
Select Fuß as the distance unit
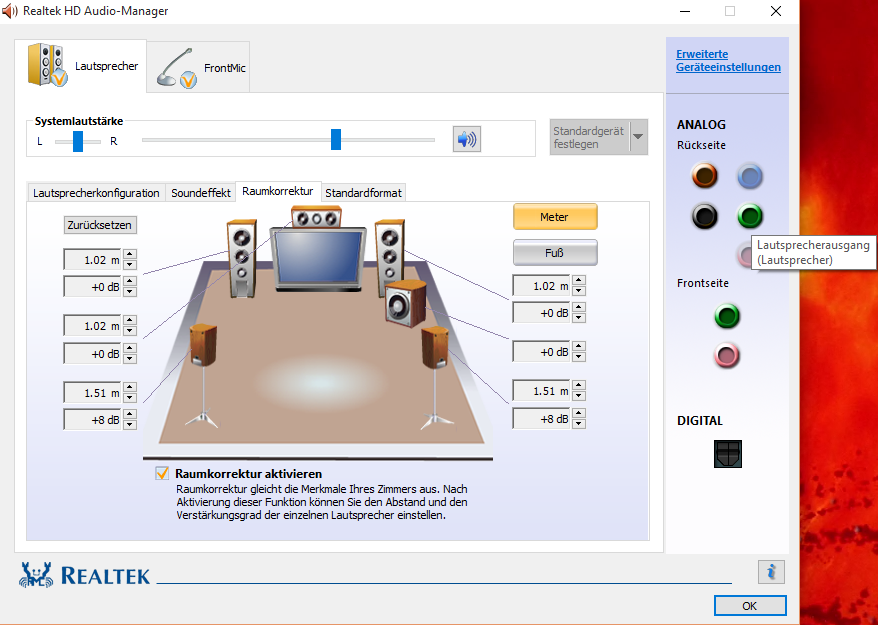pyautogui.click(x=555, y=253)
